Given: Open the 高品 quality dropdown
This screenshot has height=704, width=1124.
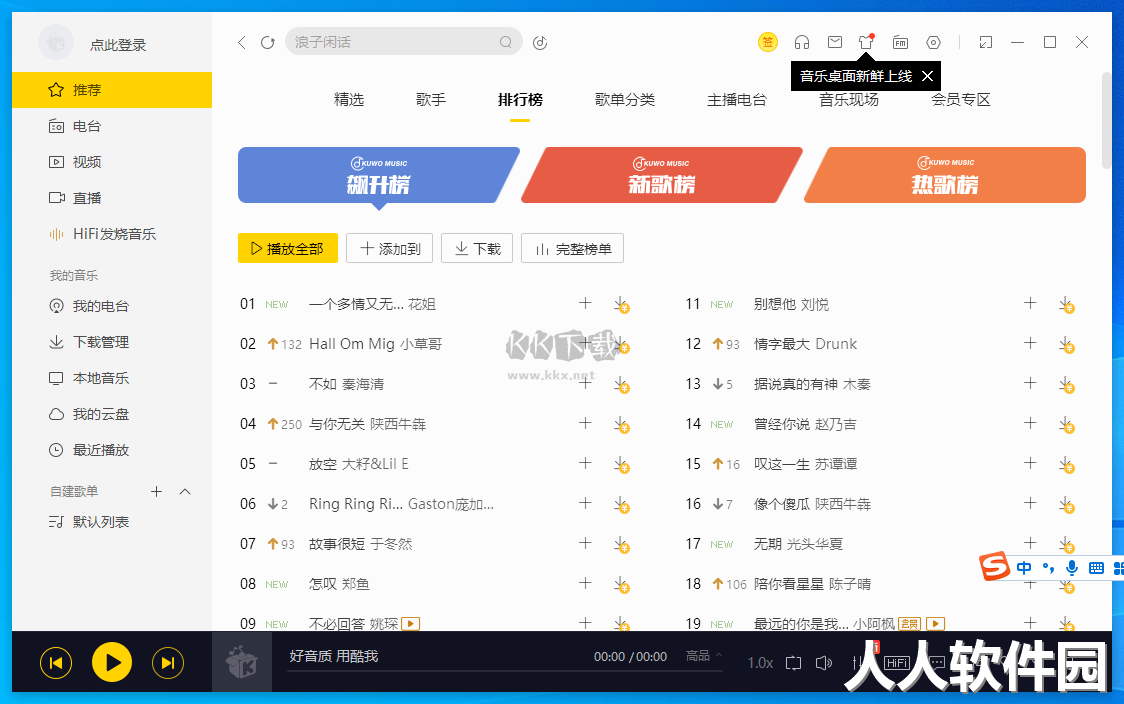Looking at the screenshot, I should tap(703, 655).
